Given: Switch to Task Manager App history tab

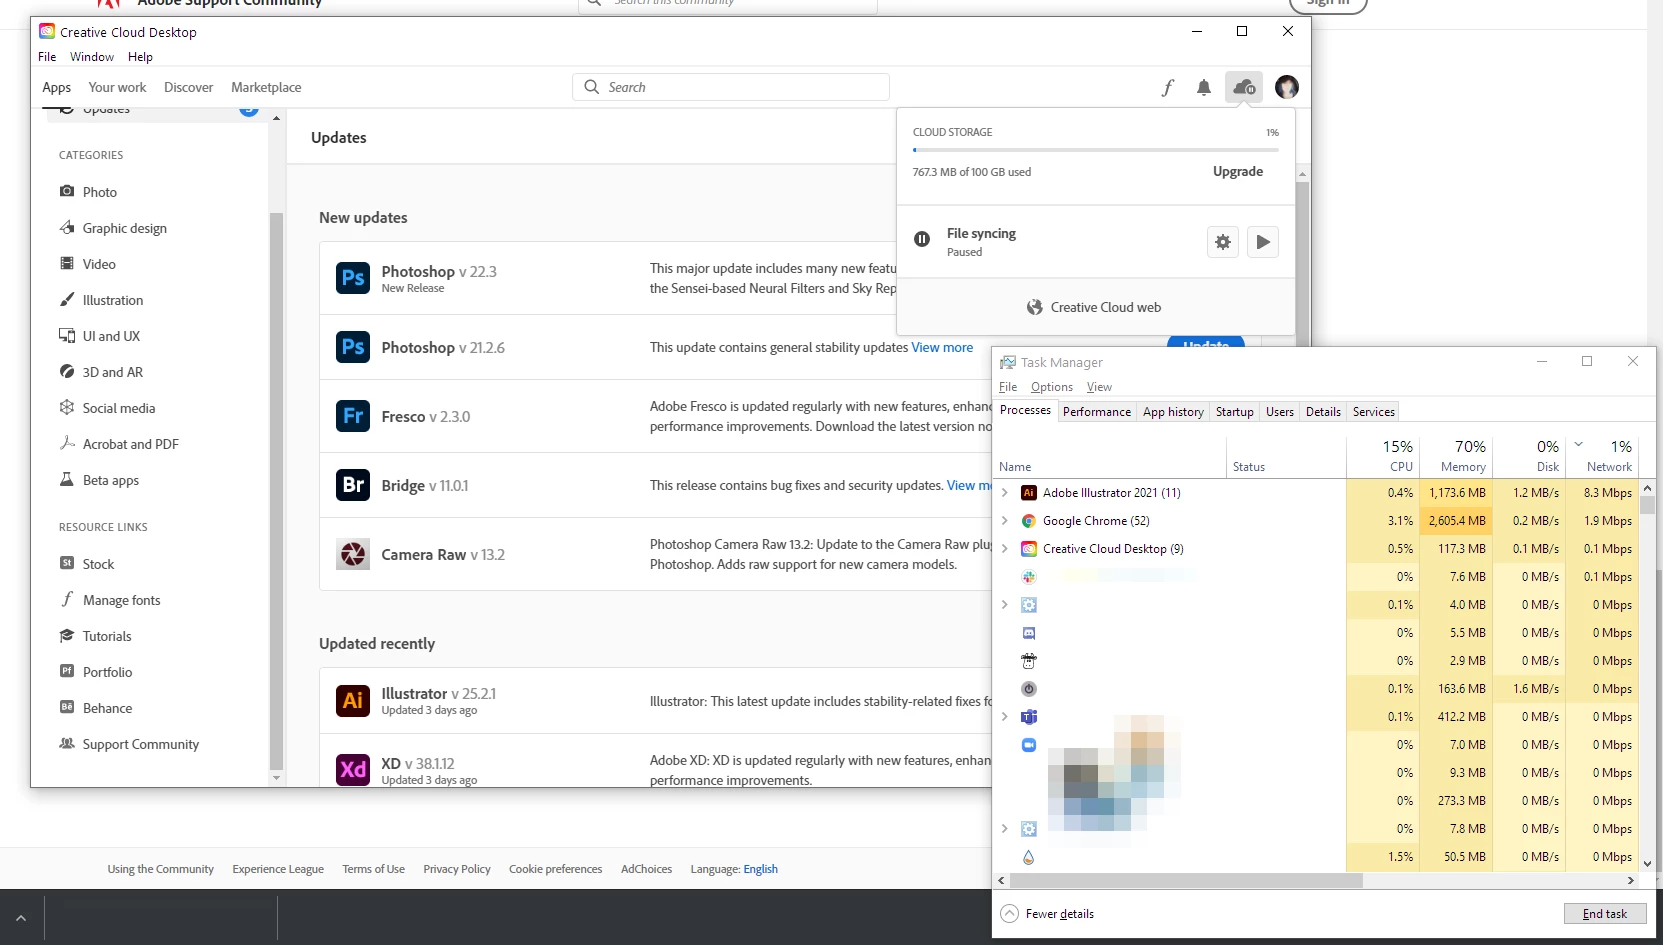Looking at the screenshot, I should coord(1173,412).
